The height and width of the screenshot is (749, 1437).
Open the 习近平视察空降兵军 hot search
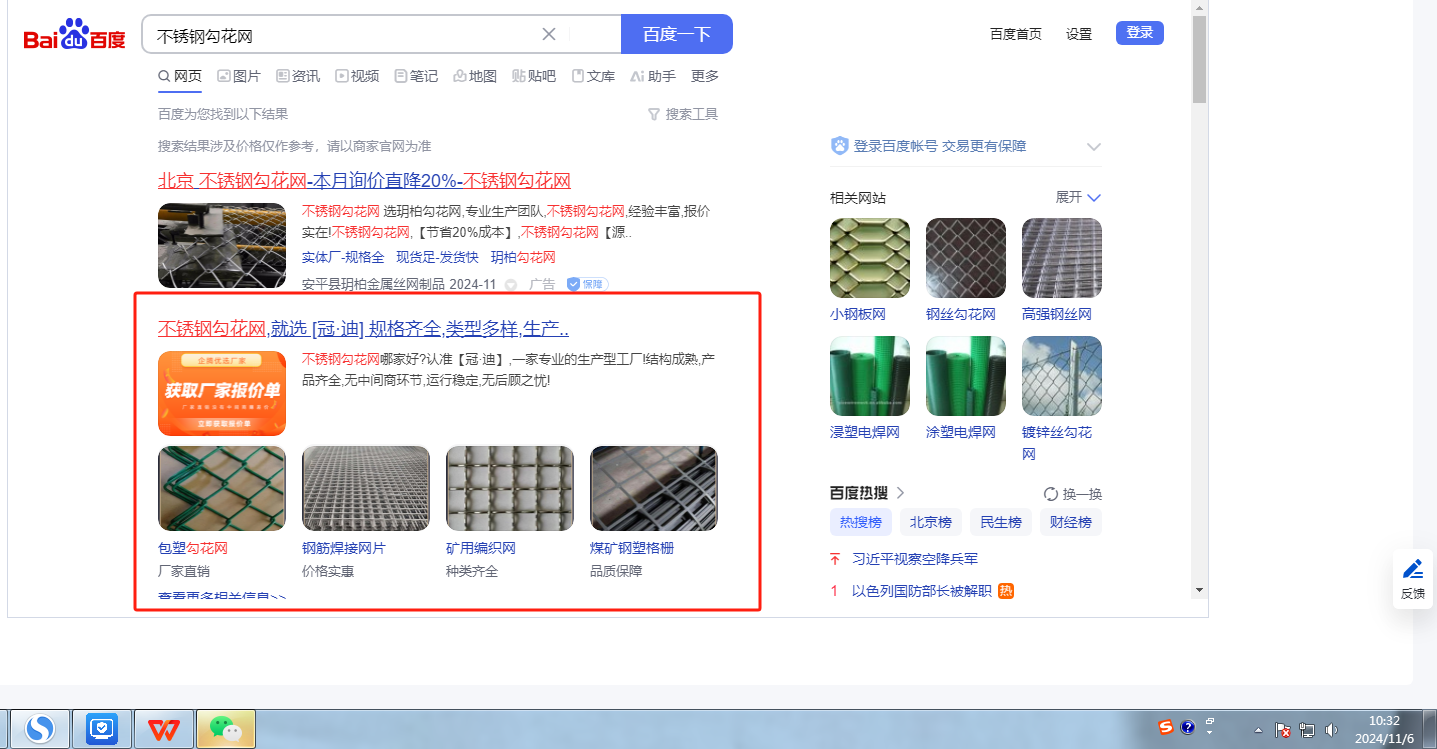tap(915, 559)
